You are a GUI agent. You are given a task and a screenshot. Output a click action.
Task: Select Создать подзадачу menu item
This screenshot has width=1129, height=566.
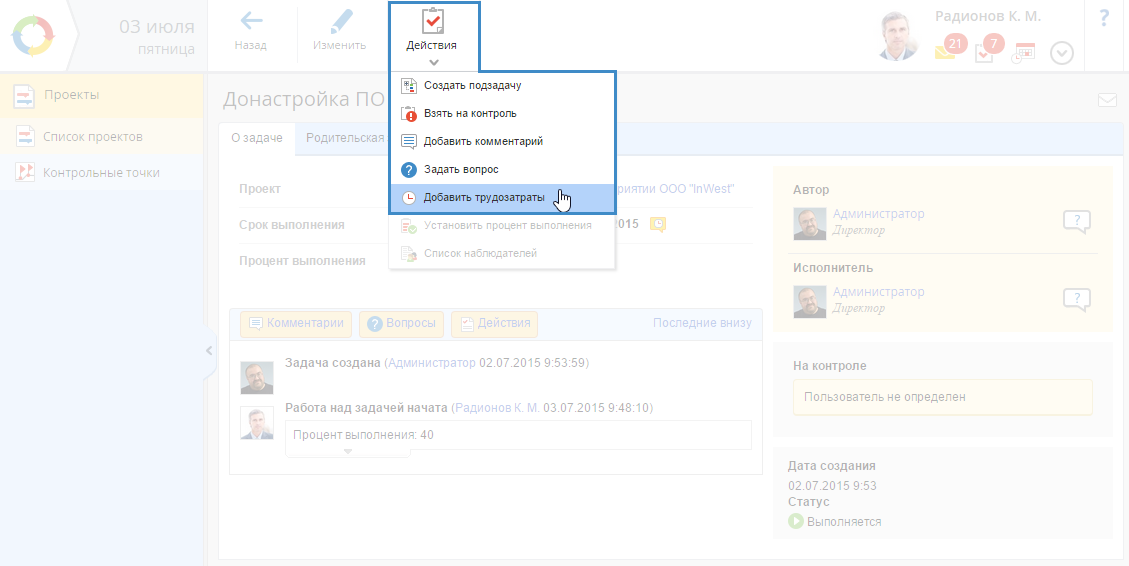click(x=502, y=86)
